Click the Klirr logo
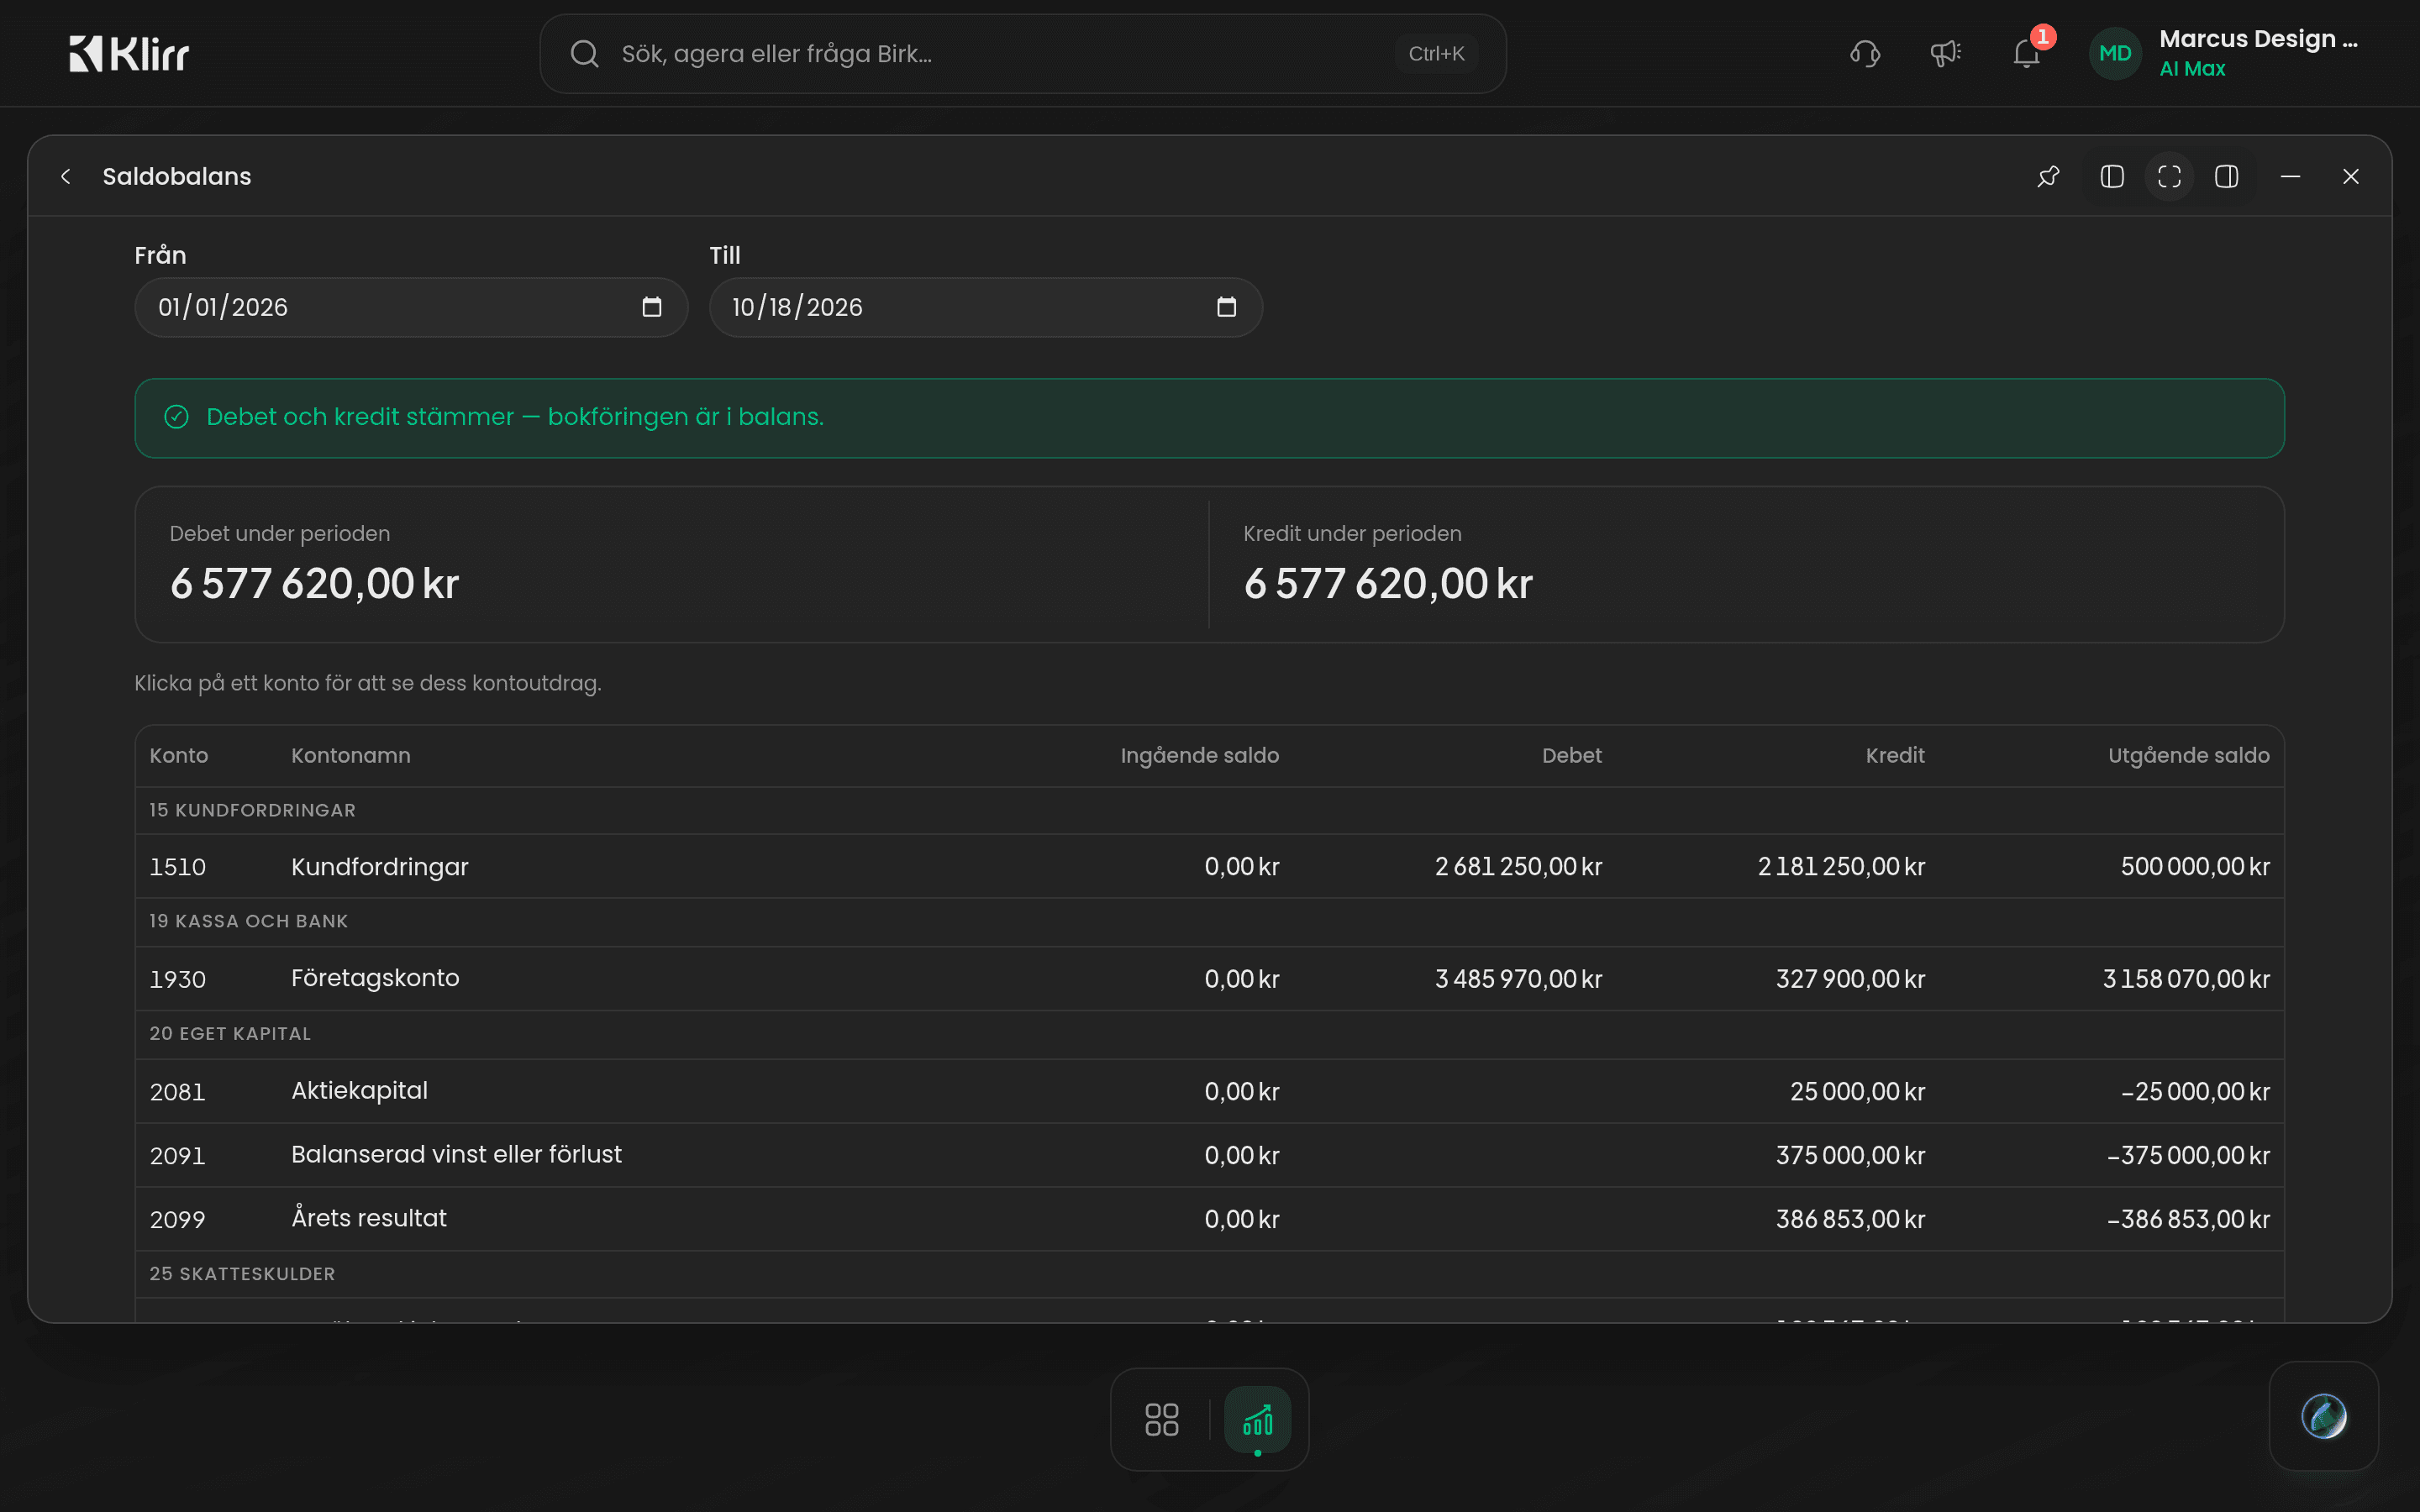Image resolution: width=2420 pixels, height=1512 pixels. click(x=129, y=54)
